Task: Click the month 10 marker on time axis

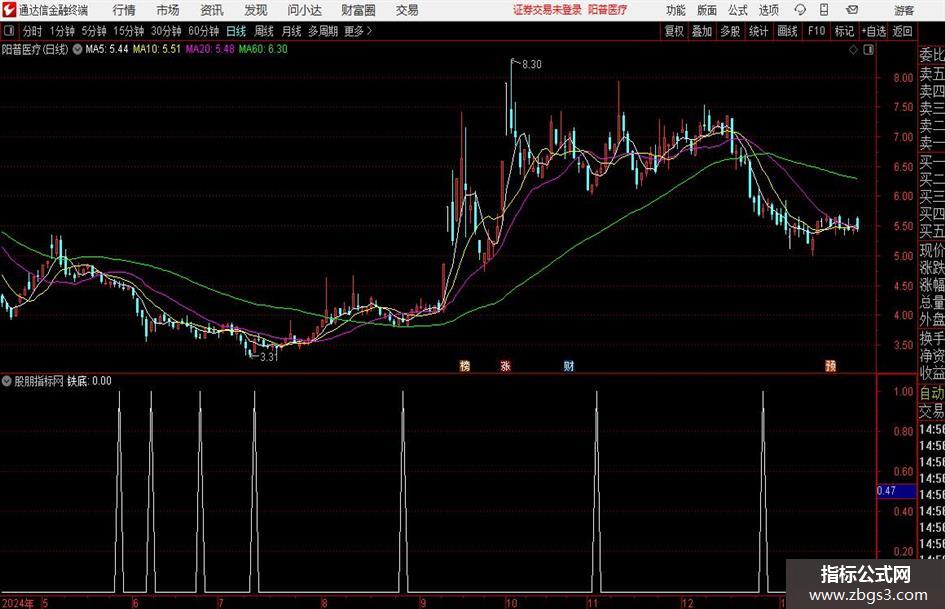Action: point(511,603)
